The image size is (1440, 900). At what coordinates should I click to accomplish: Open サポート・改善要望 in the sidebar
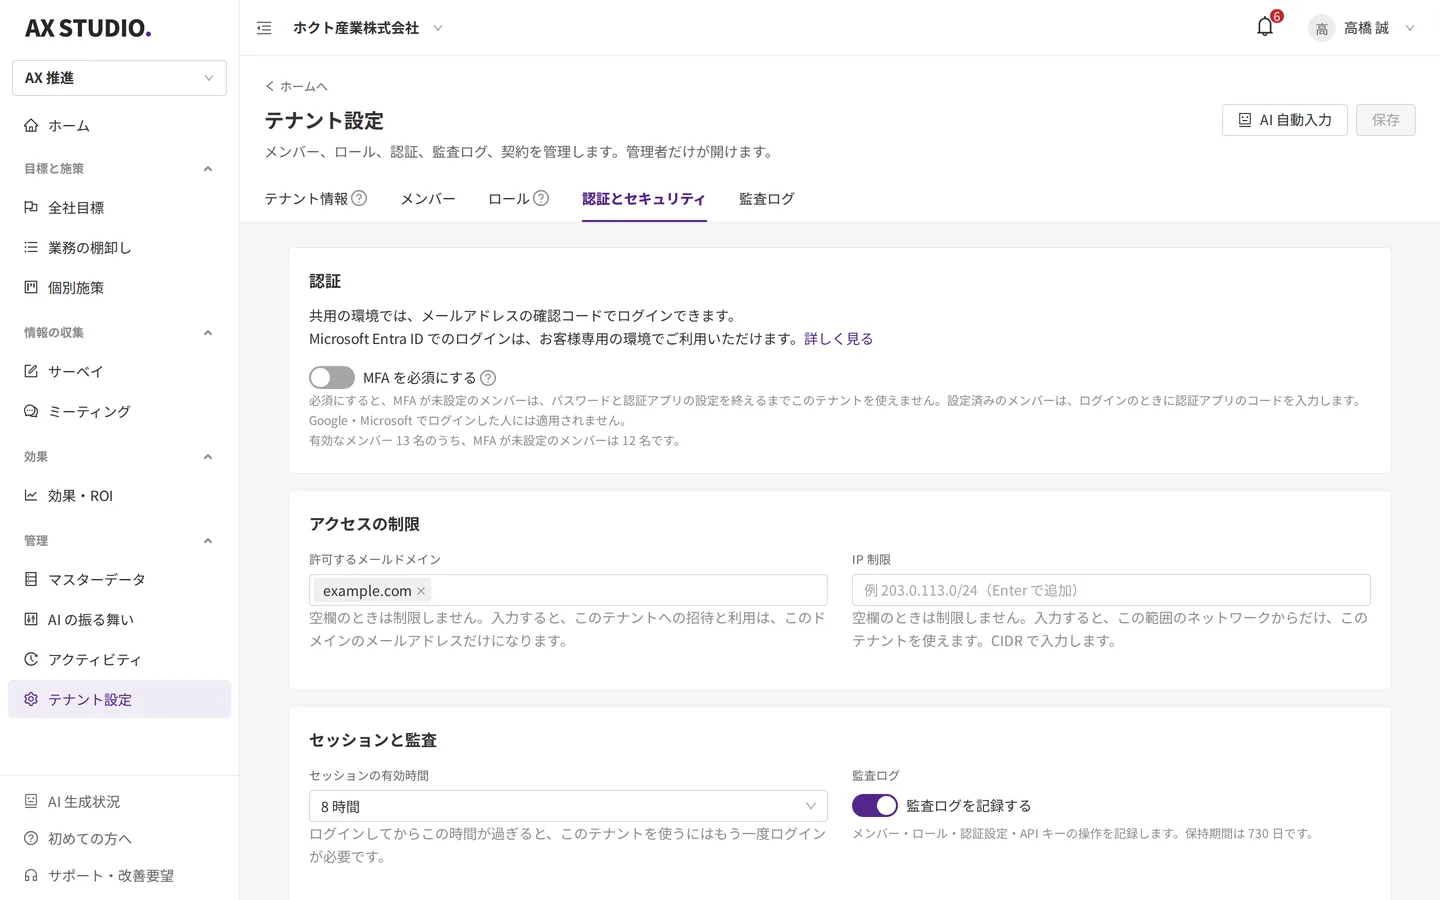119,875
